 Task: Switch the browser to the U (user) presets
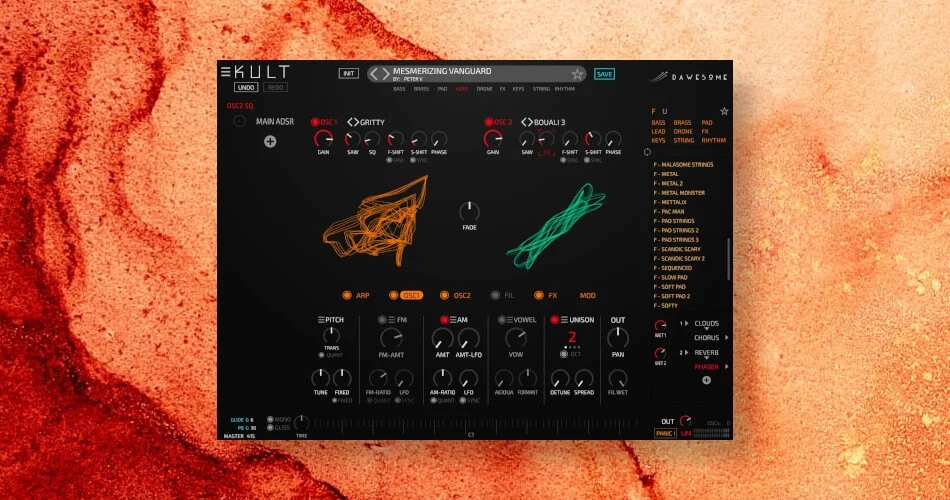click(665, 112)
